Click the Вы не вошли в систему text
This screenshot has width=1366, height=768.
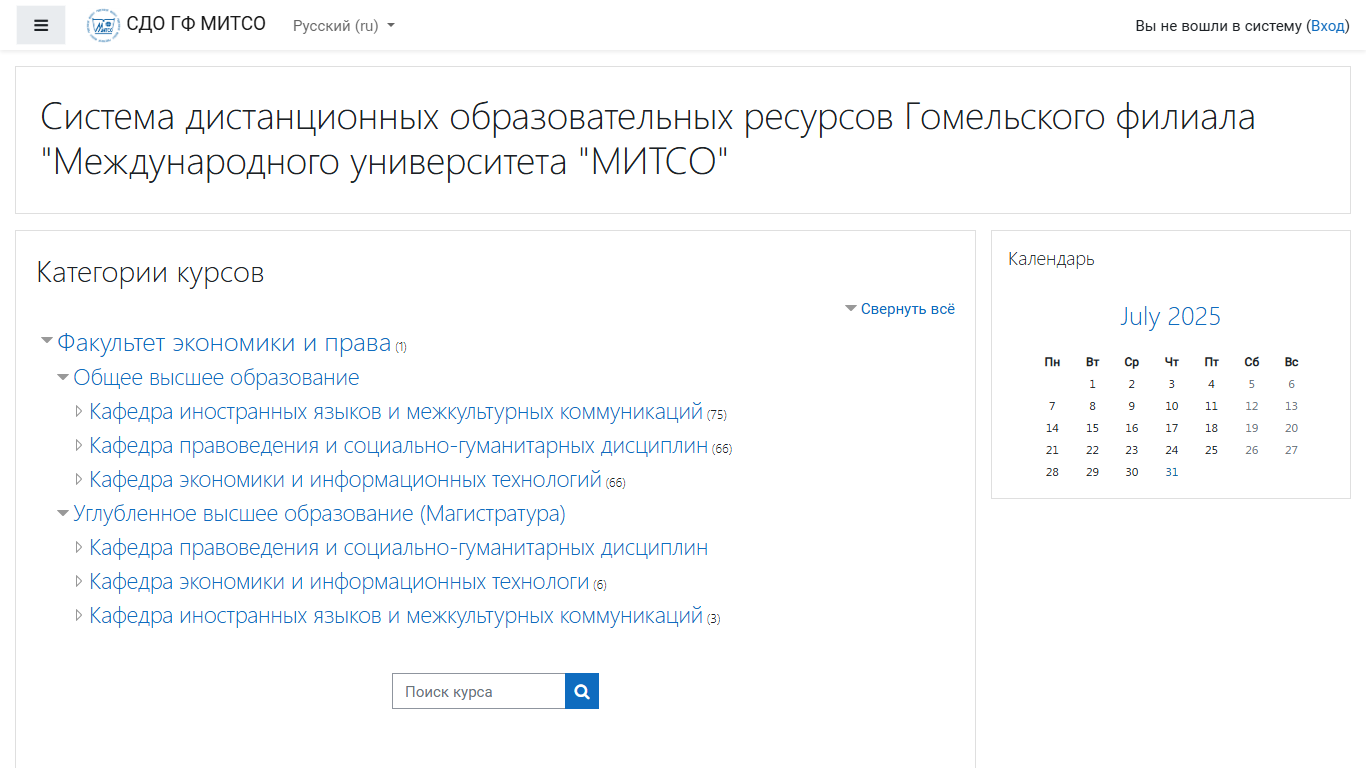(1218, 26)
